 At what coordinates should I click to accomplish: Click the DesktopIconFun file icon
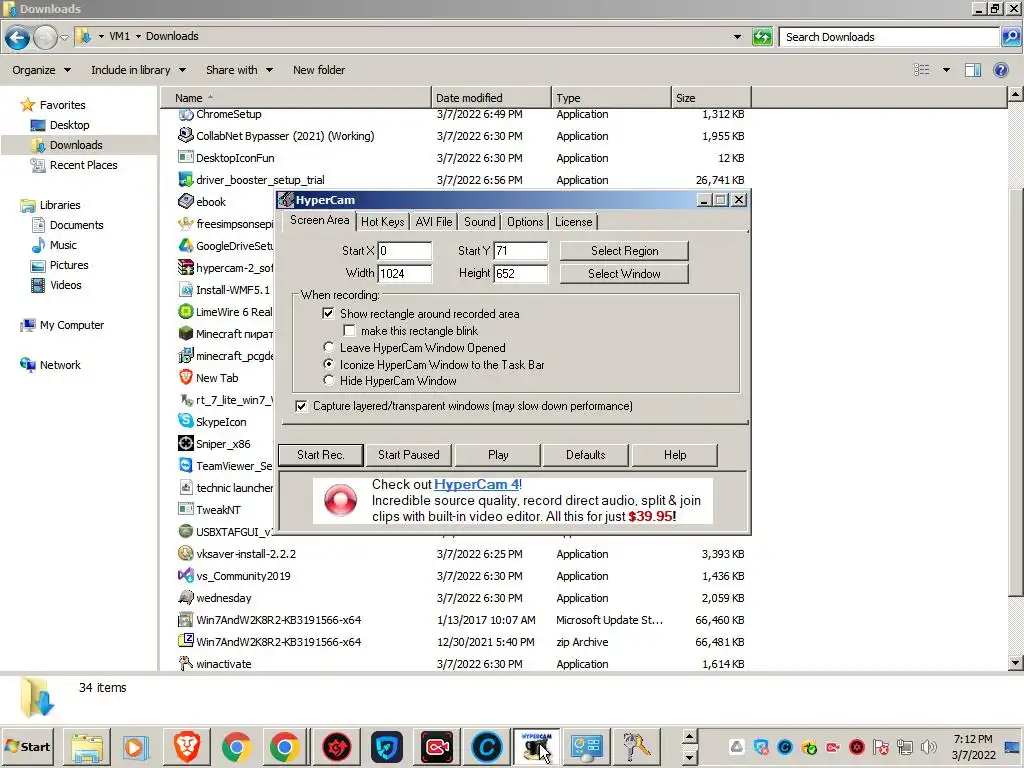[x=185, y=158]
